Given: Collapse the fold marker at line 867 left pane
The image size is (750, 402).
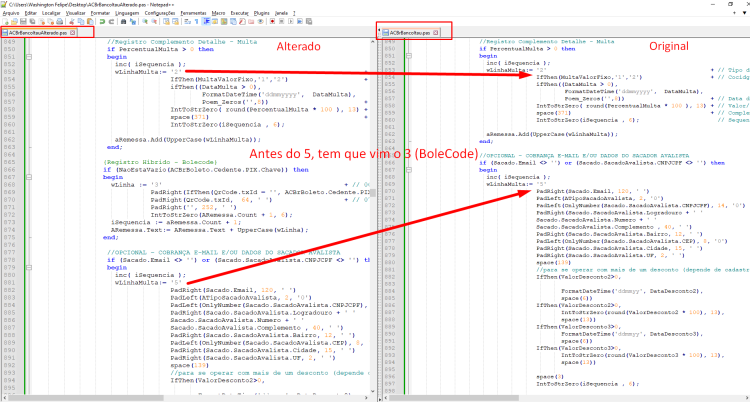Looking at the screenshot, I should pos(29,177).
